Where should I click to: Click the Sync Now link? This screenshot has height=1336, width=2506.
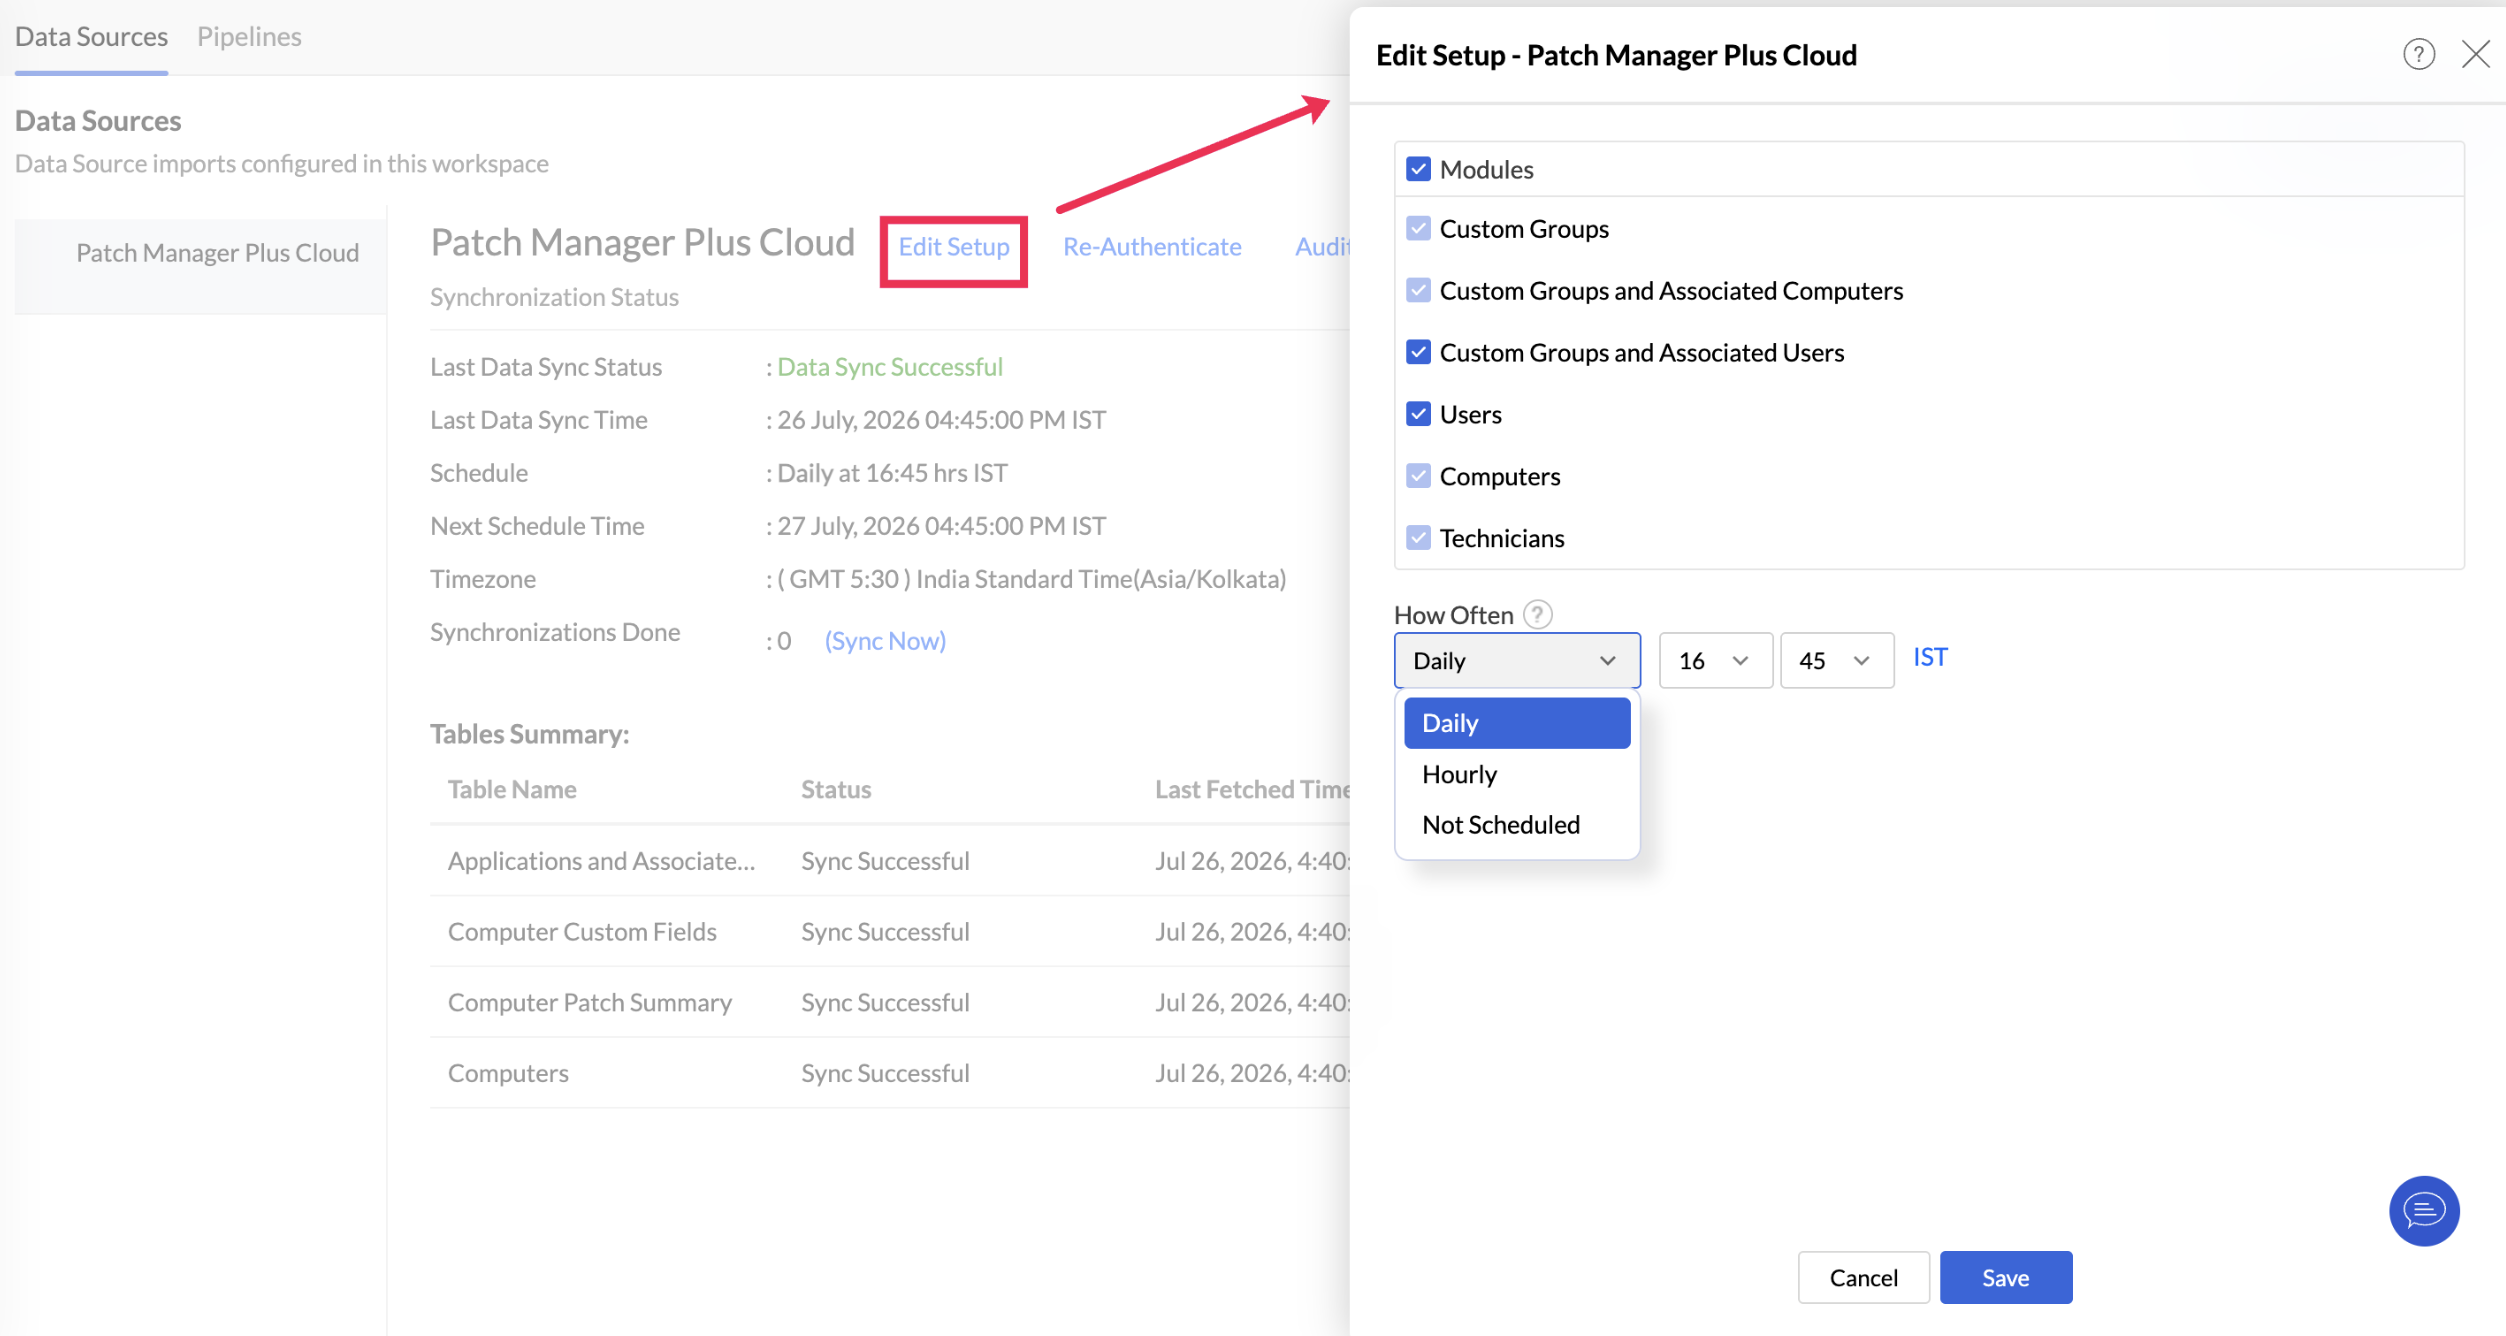click(885, 641)
